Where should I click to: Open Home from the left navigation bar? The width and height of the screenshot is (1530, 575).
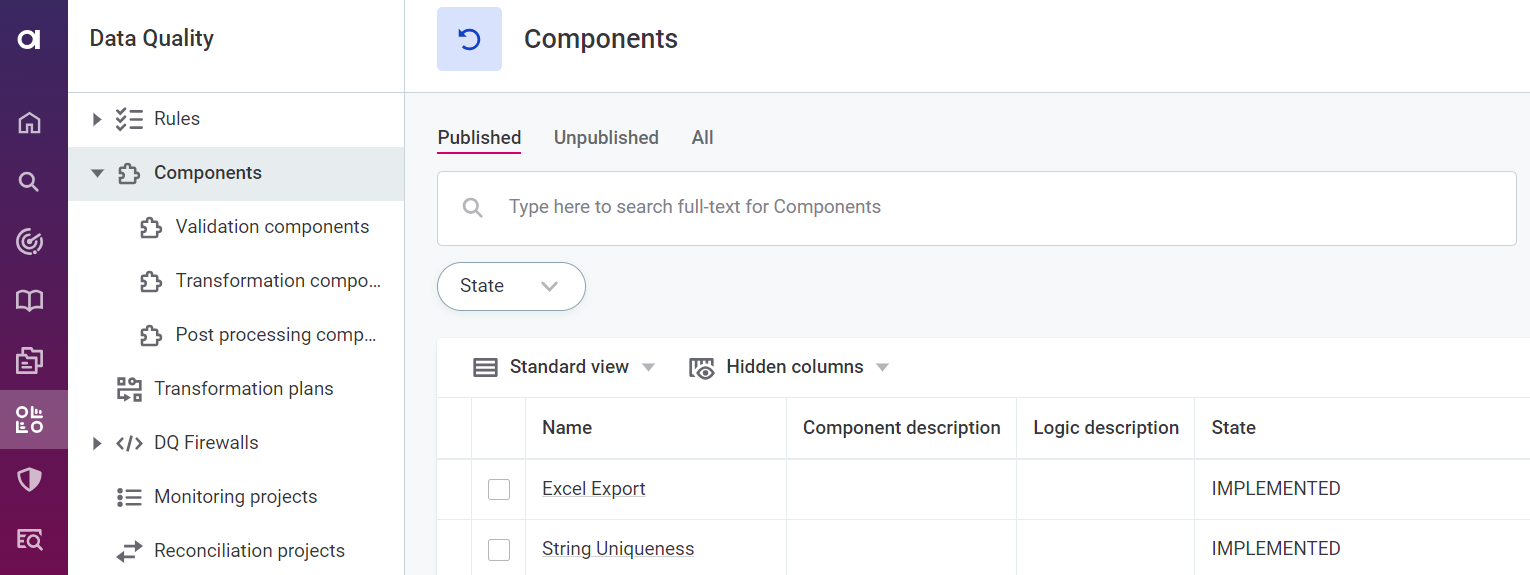coord(30,123)
